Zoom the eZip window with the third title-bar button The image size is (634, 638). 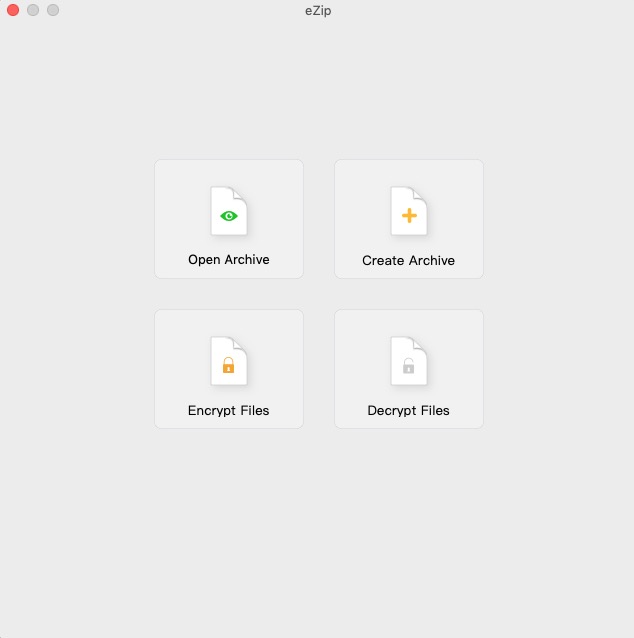53,10
